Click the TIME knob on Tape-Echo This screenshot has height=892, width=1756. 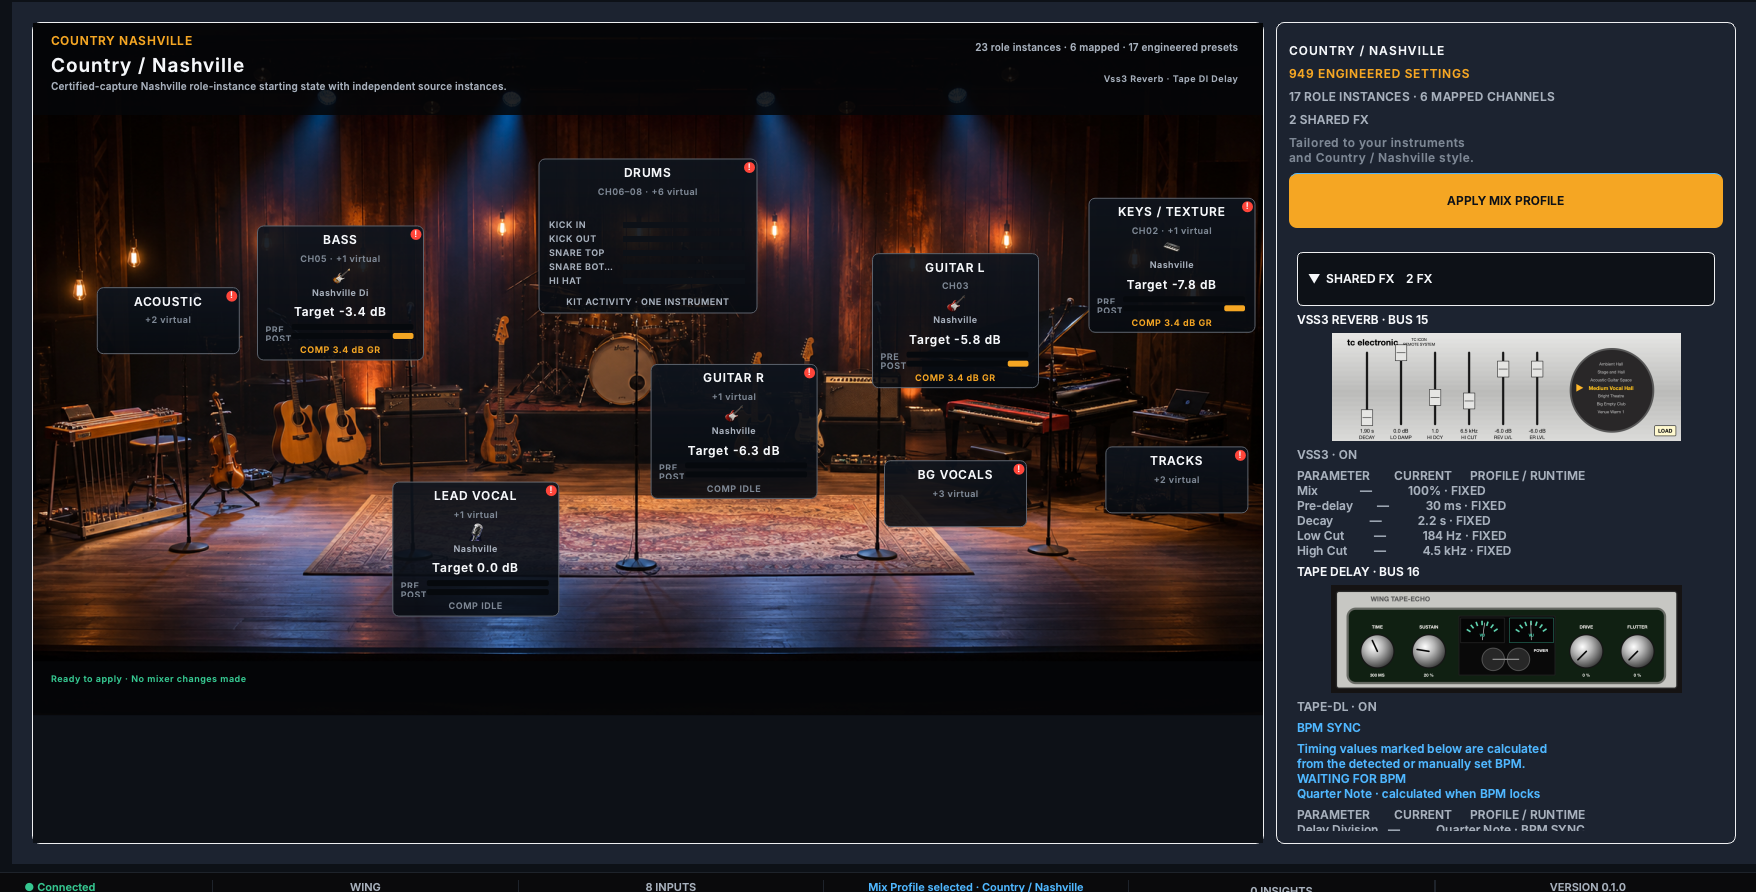1377,651
